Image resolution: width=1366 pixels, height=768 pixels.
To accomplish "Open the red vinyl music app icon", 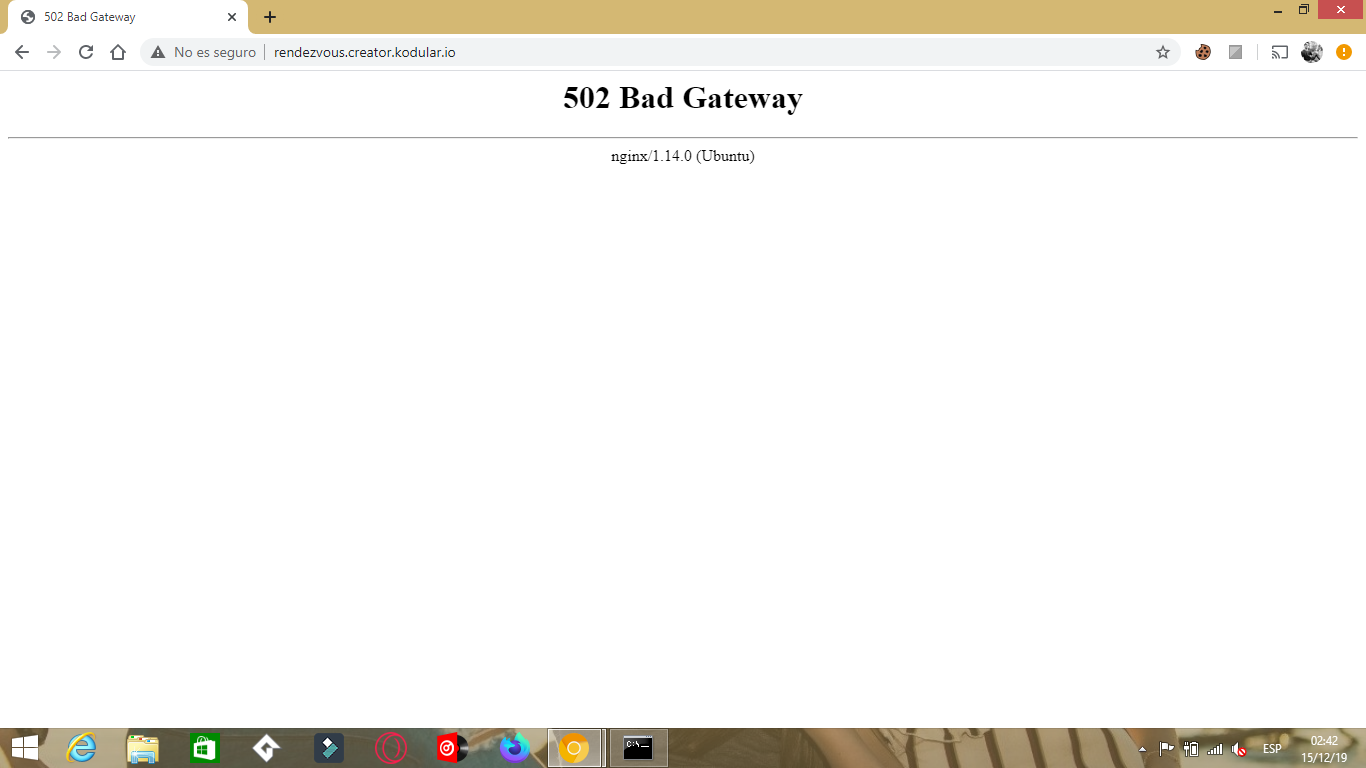I will 452,748.
